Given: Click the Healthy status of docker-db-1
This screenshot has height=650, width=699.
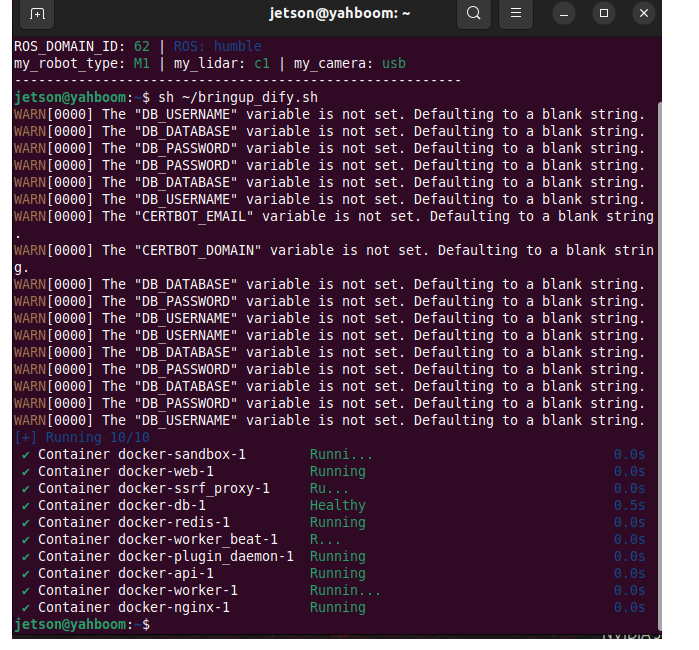Looking at the screenshot, I should click(x=338, y=505).
